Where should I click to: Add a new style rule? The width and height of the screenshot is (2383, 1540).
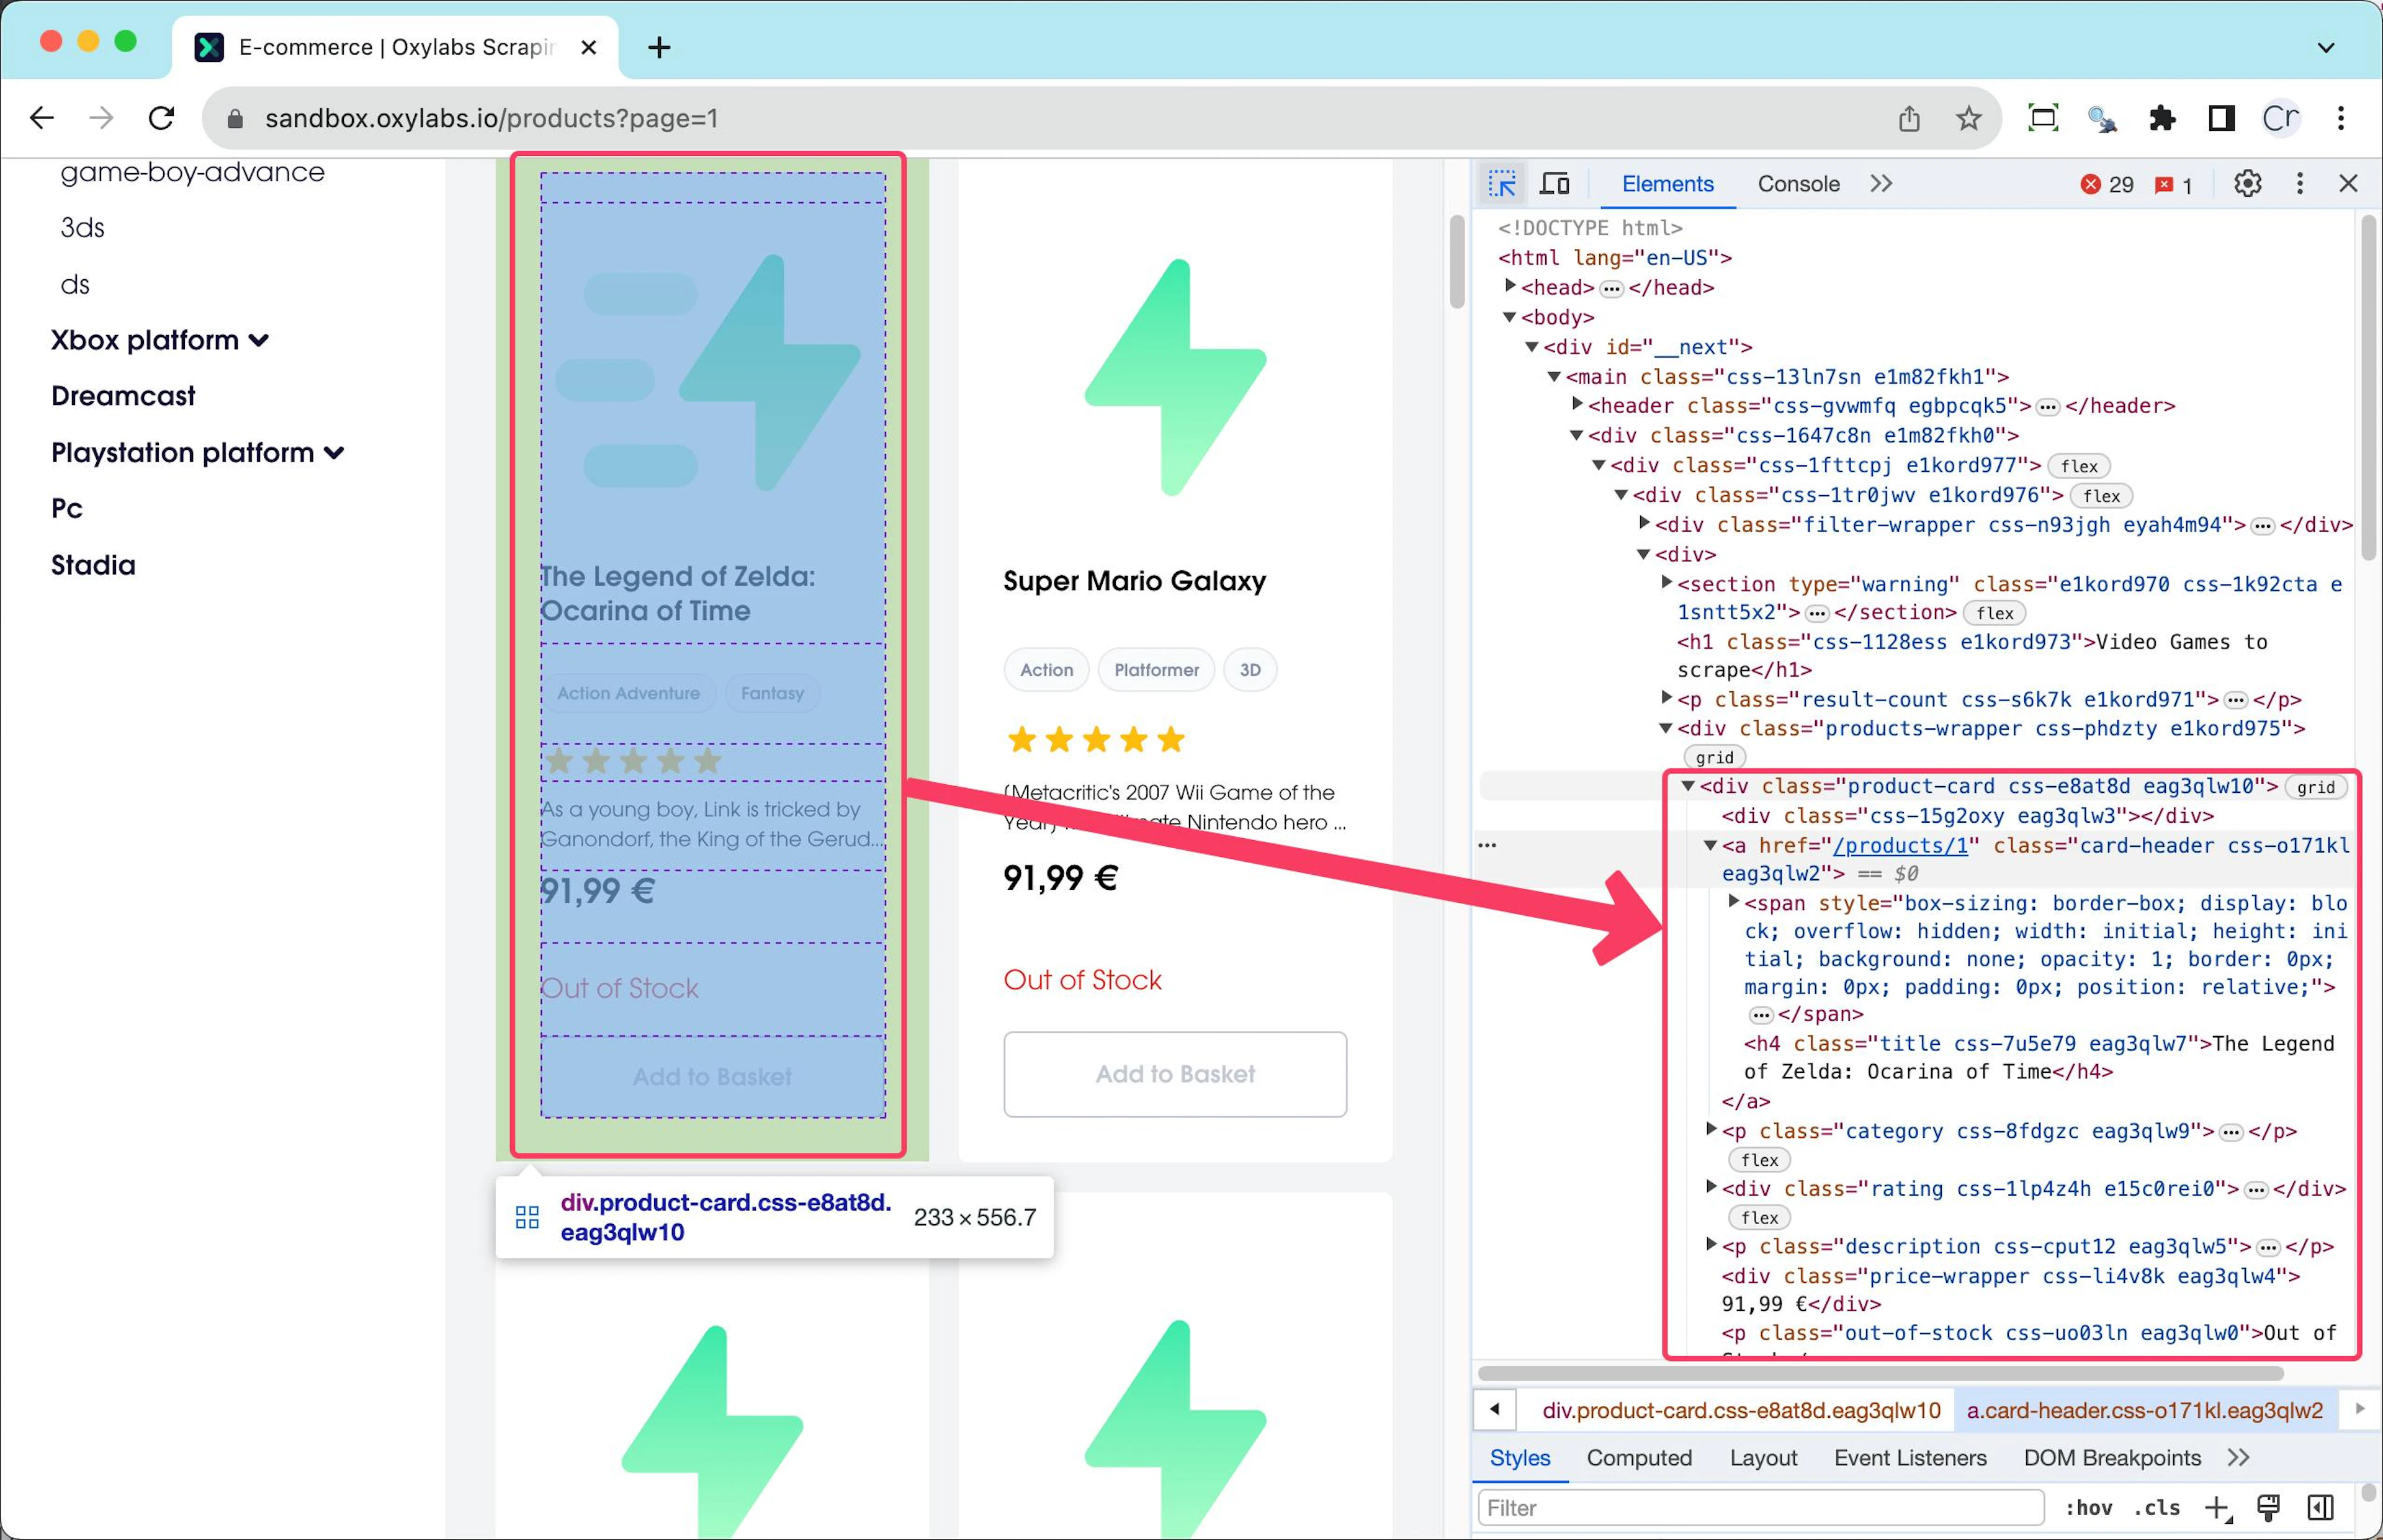point(2217,1508)
